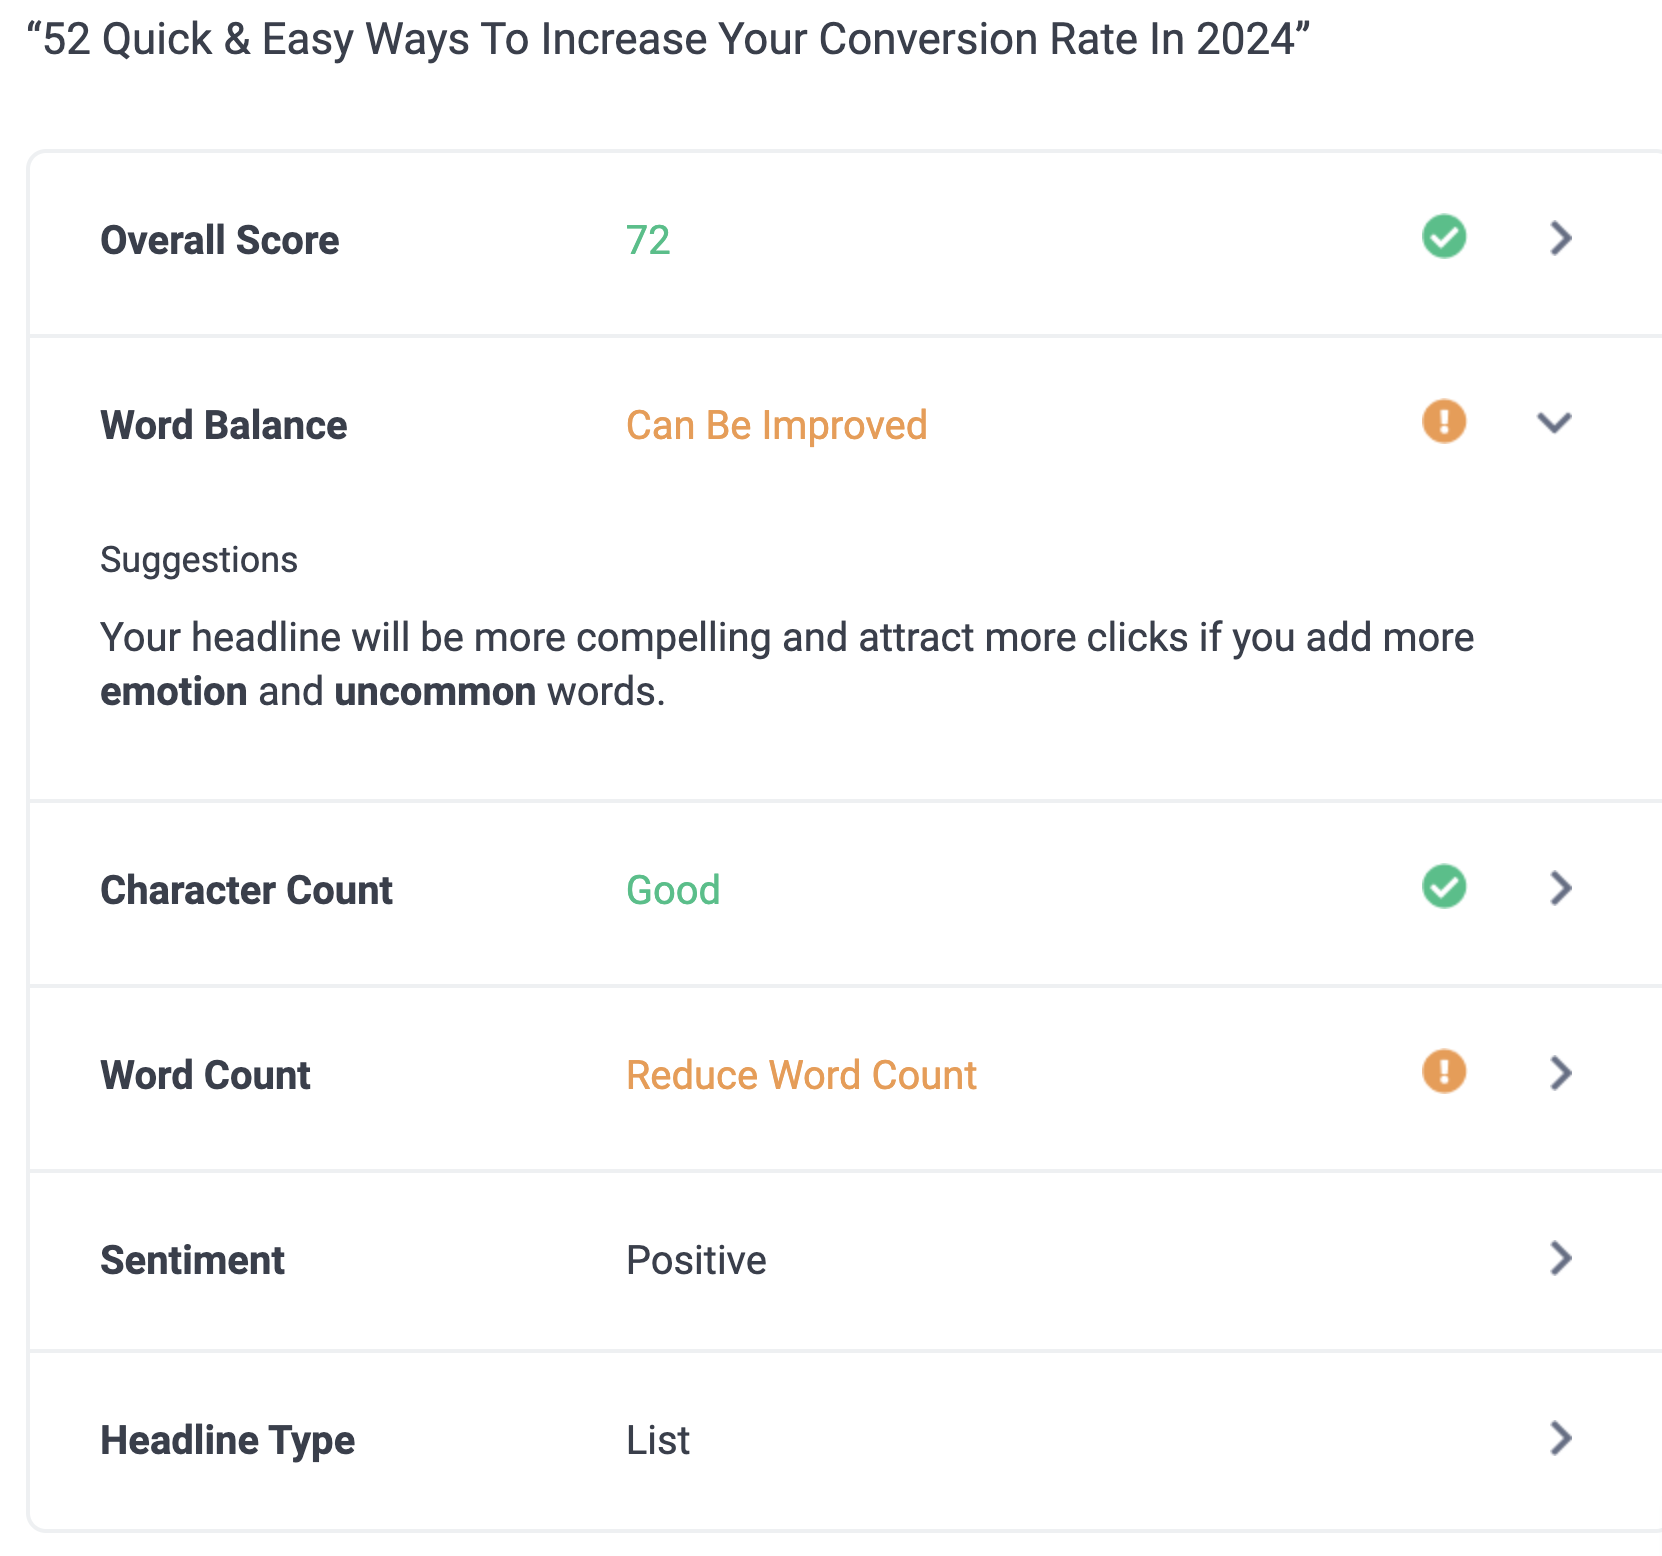1662x1556 pixels.
Task: Click the Sentiment row label
Action: (193, 1261)
